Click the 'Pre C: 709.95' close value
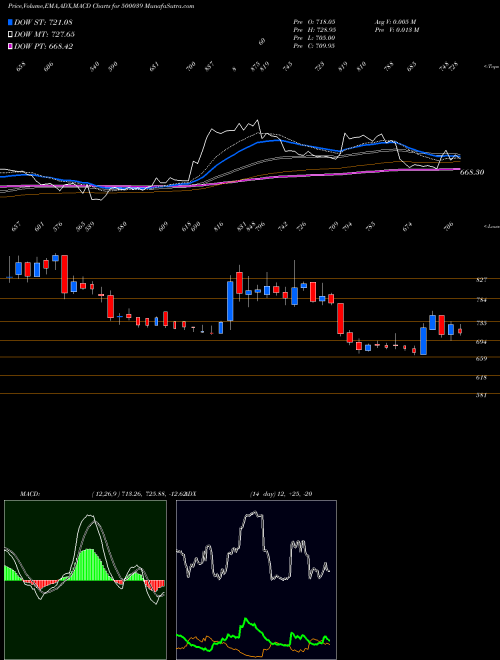 coord(314,46)
